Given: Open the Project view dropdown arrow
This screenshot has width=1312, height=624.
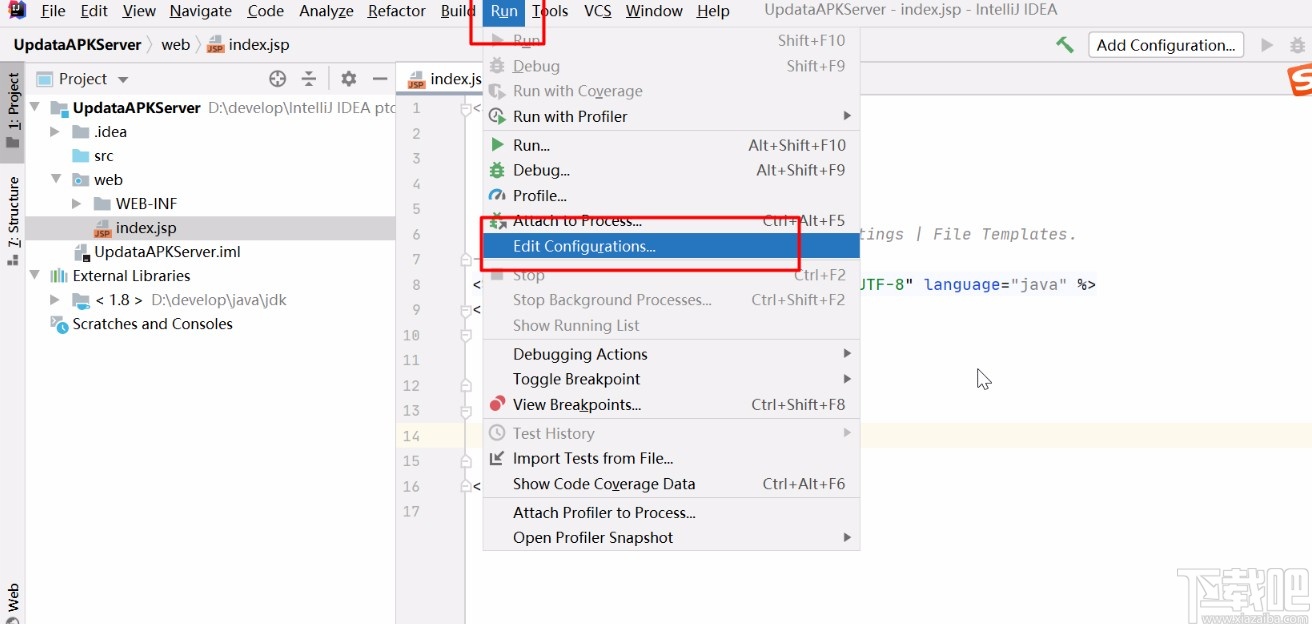Looking at the screenshot, I should click(122, 78).
